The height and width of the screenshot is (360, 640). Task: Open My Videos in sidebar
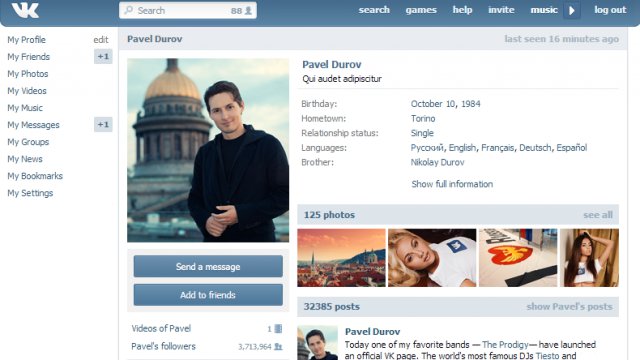(x=27, y=91)
